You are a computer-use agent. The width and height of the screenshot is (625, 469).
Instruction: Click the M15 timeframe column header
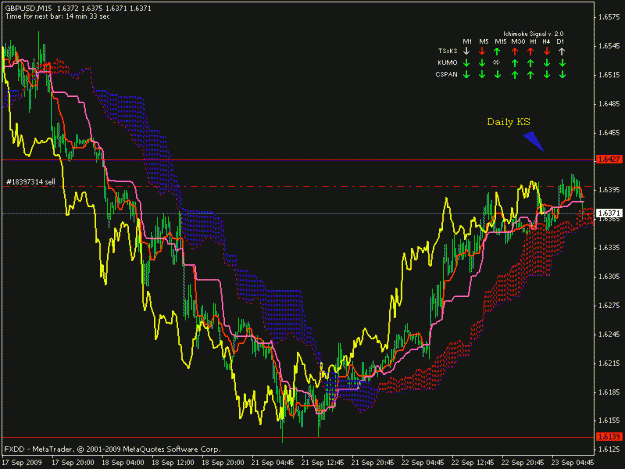click(500, 41)
